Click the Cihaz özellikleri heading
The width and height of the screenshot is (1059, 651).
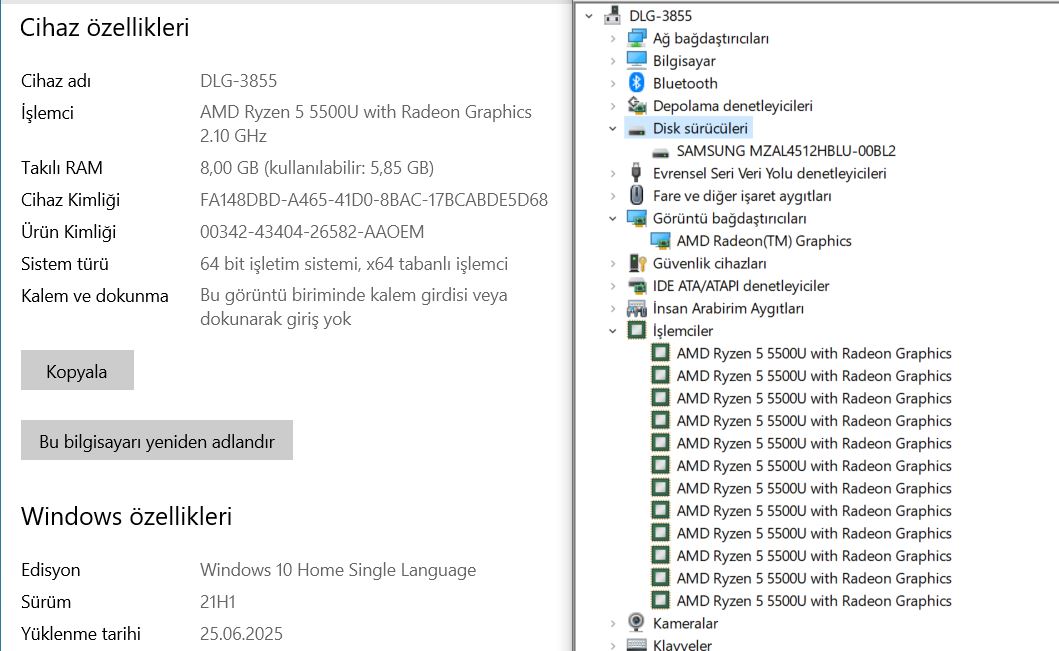105,28
